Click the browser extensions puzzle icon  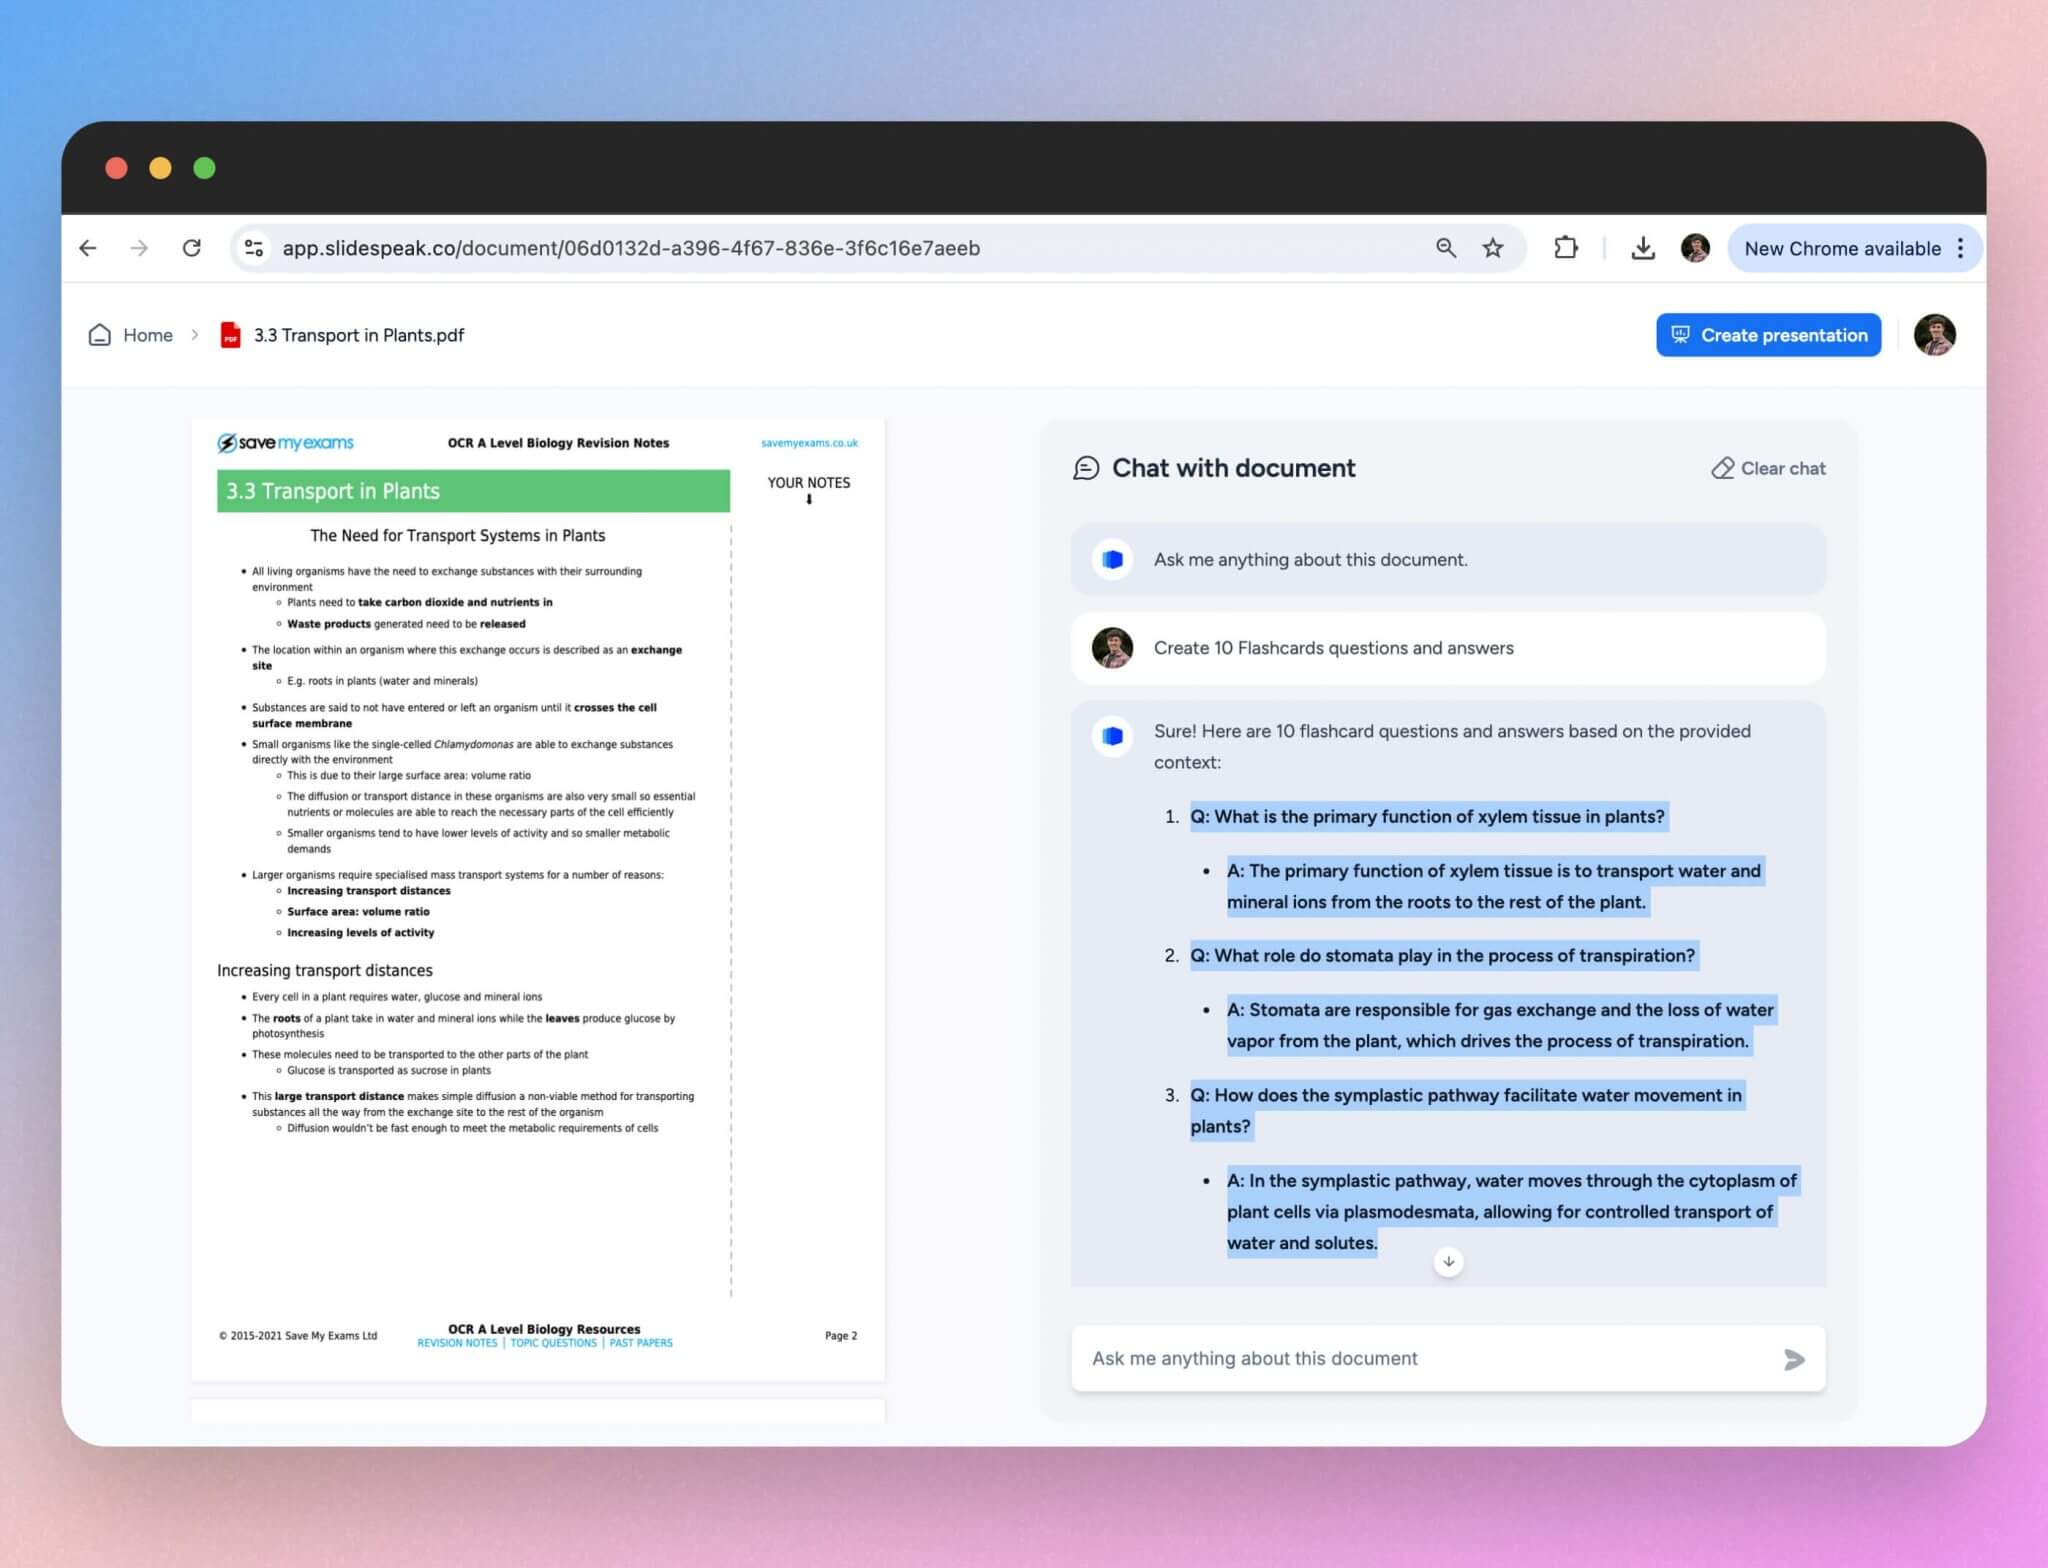(x=1566, y=248)
